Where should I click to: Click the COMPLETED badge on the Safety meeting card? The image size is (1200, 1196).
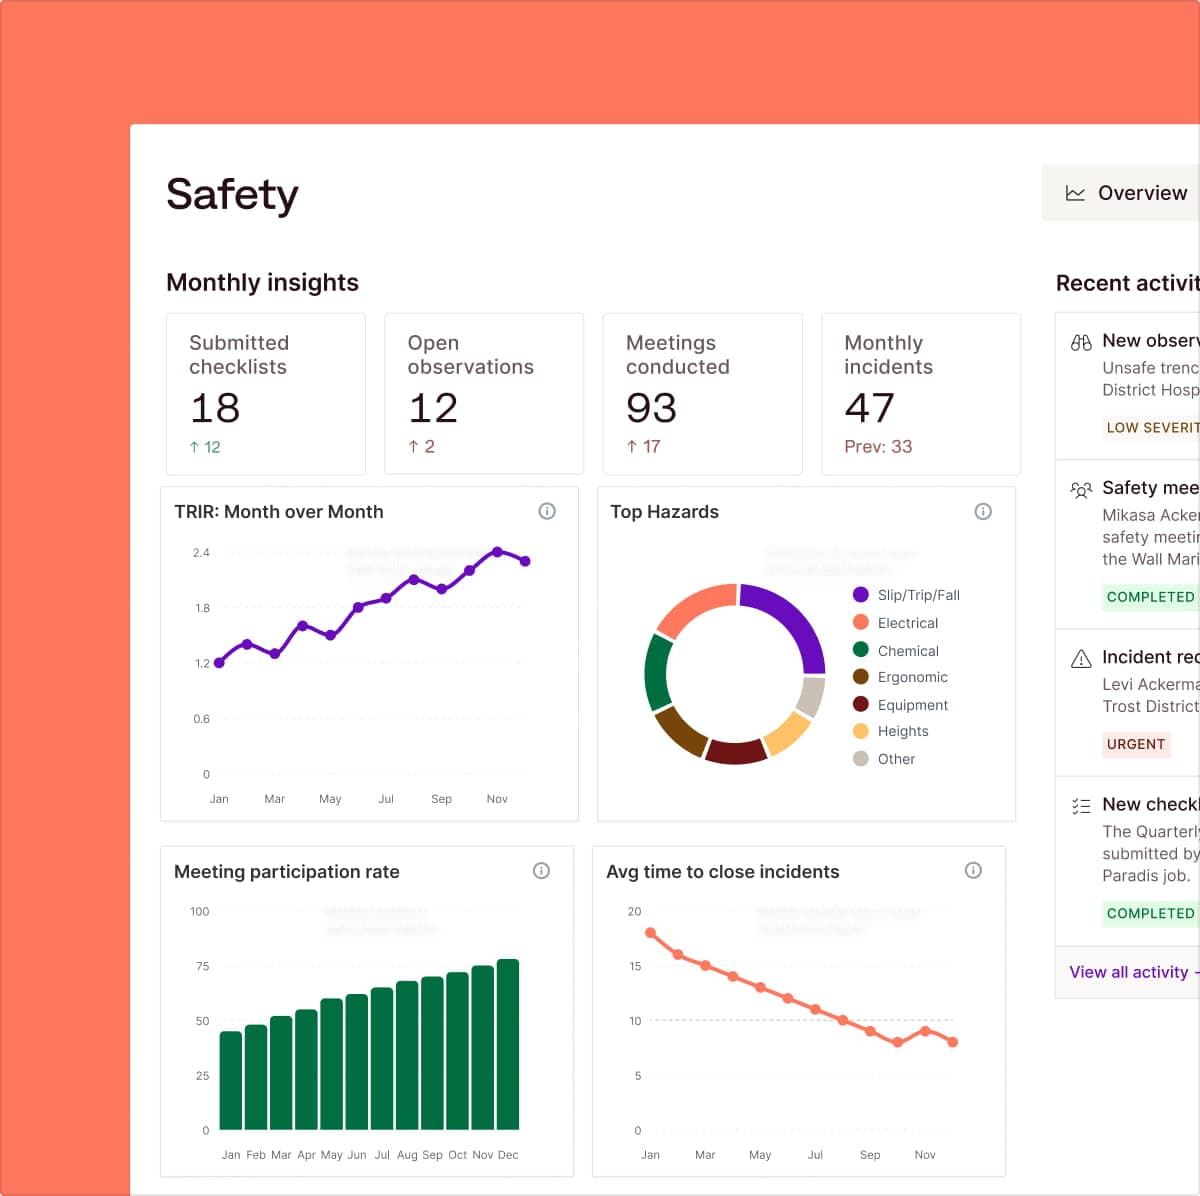pos(1150,597)
